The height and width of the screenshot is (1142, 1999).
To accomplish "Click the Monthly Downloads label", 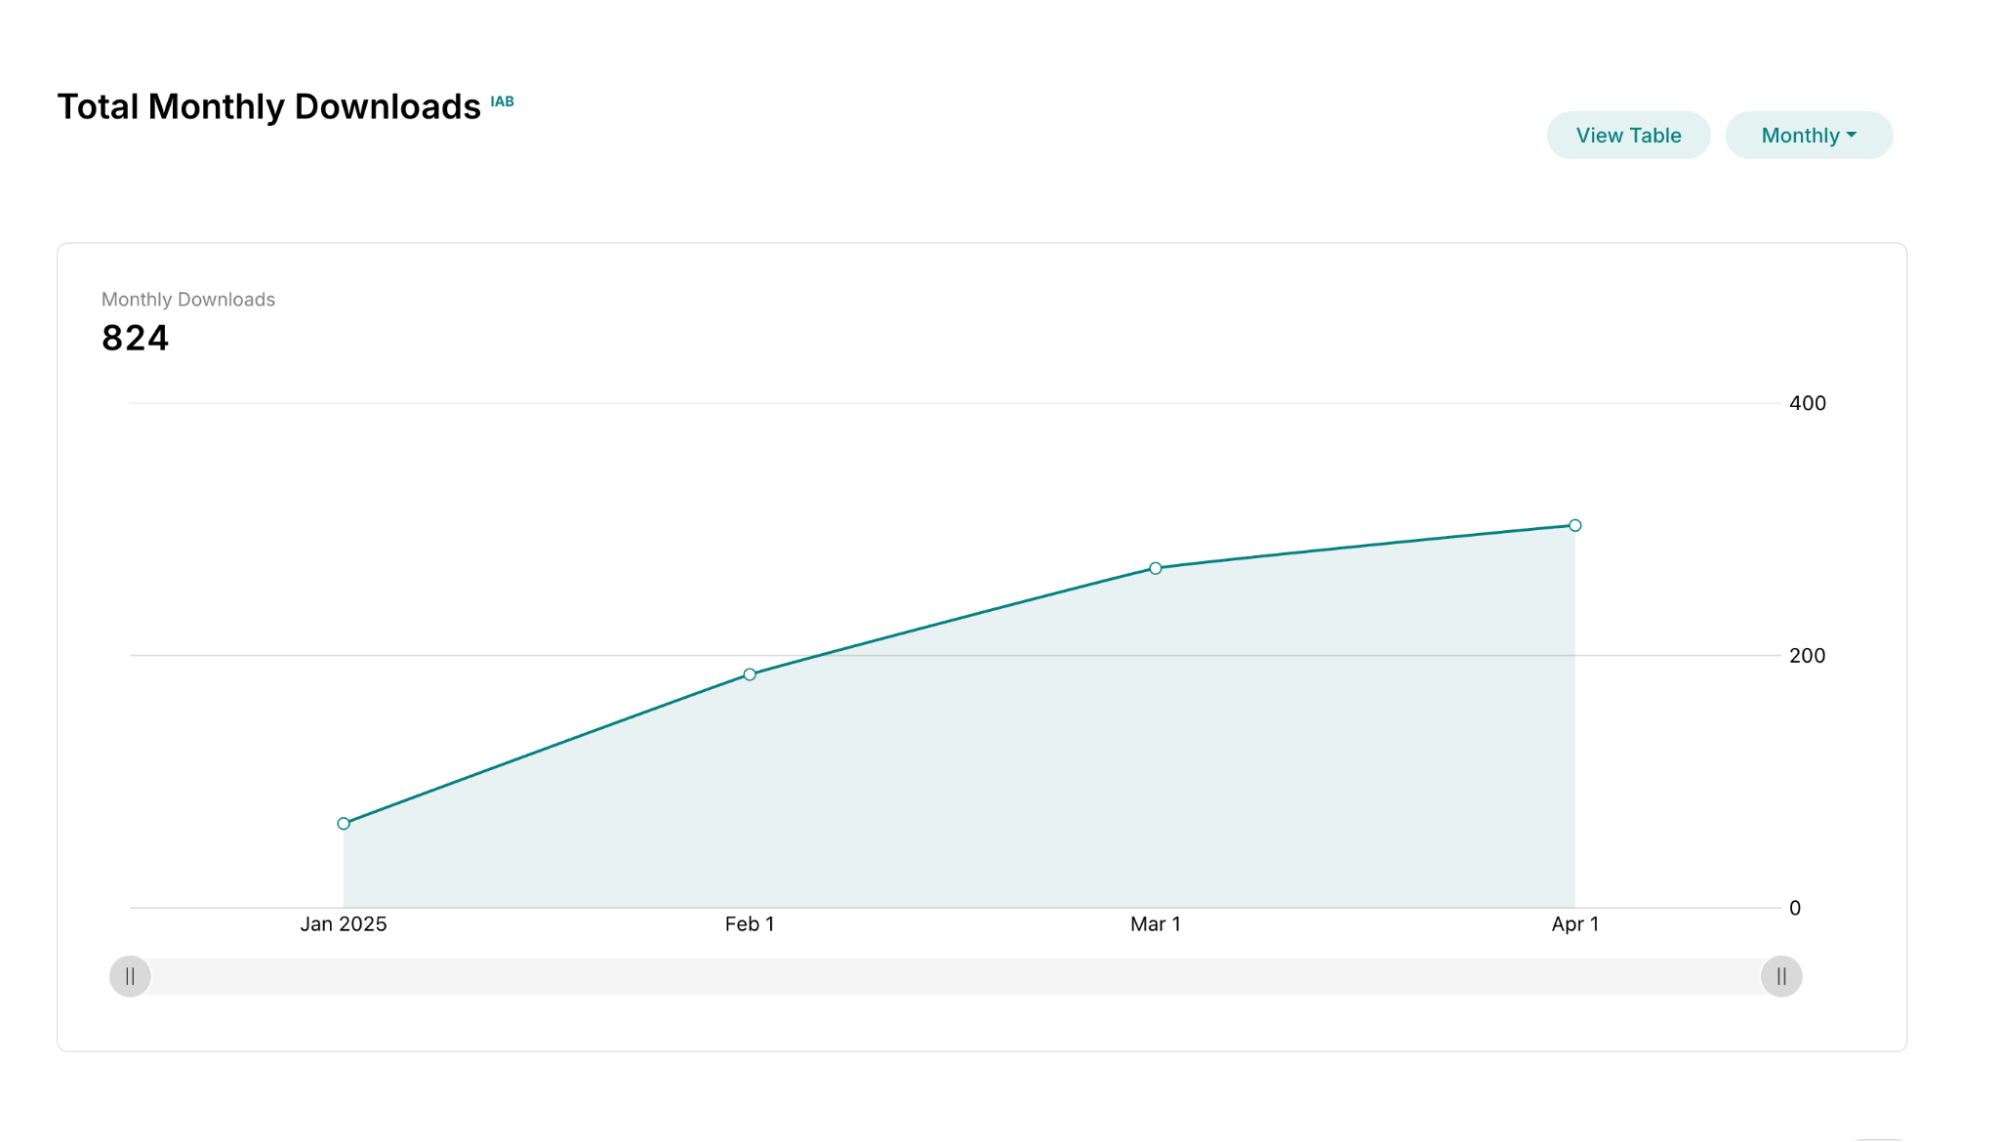I will pyautogui.click(x=187, y=299).
